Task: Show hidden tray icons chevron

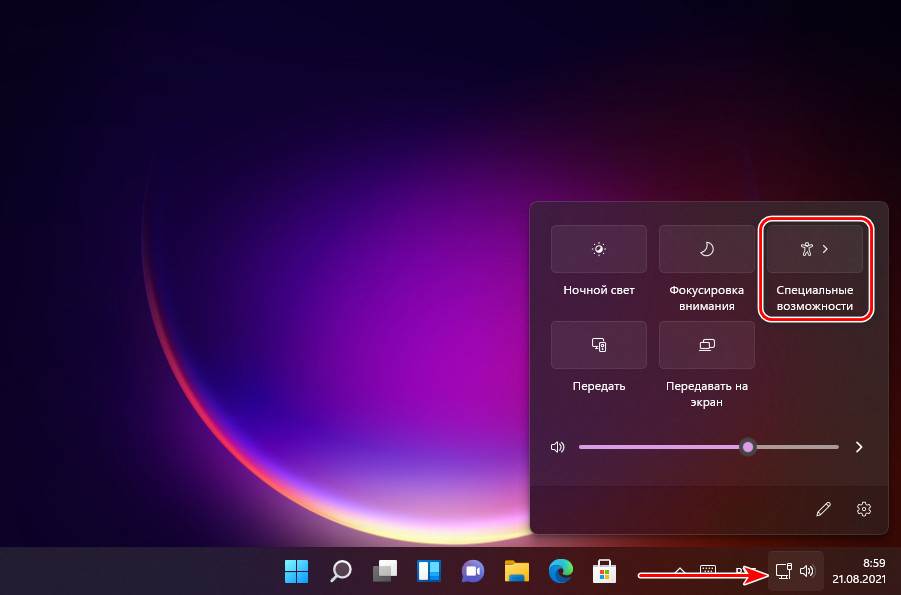Action: pyautogui.click(x=680, y=571)
